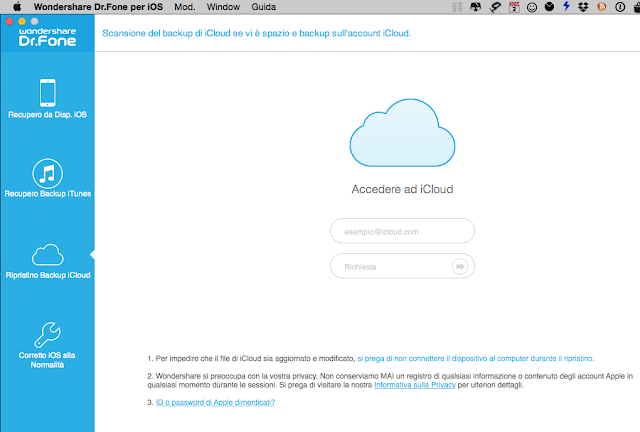Open the Apple menu
The height and width of the screenshot is (432, 640).
click(17, 7)
